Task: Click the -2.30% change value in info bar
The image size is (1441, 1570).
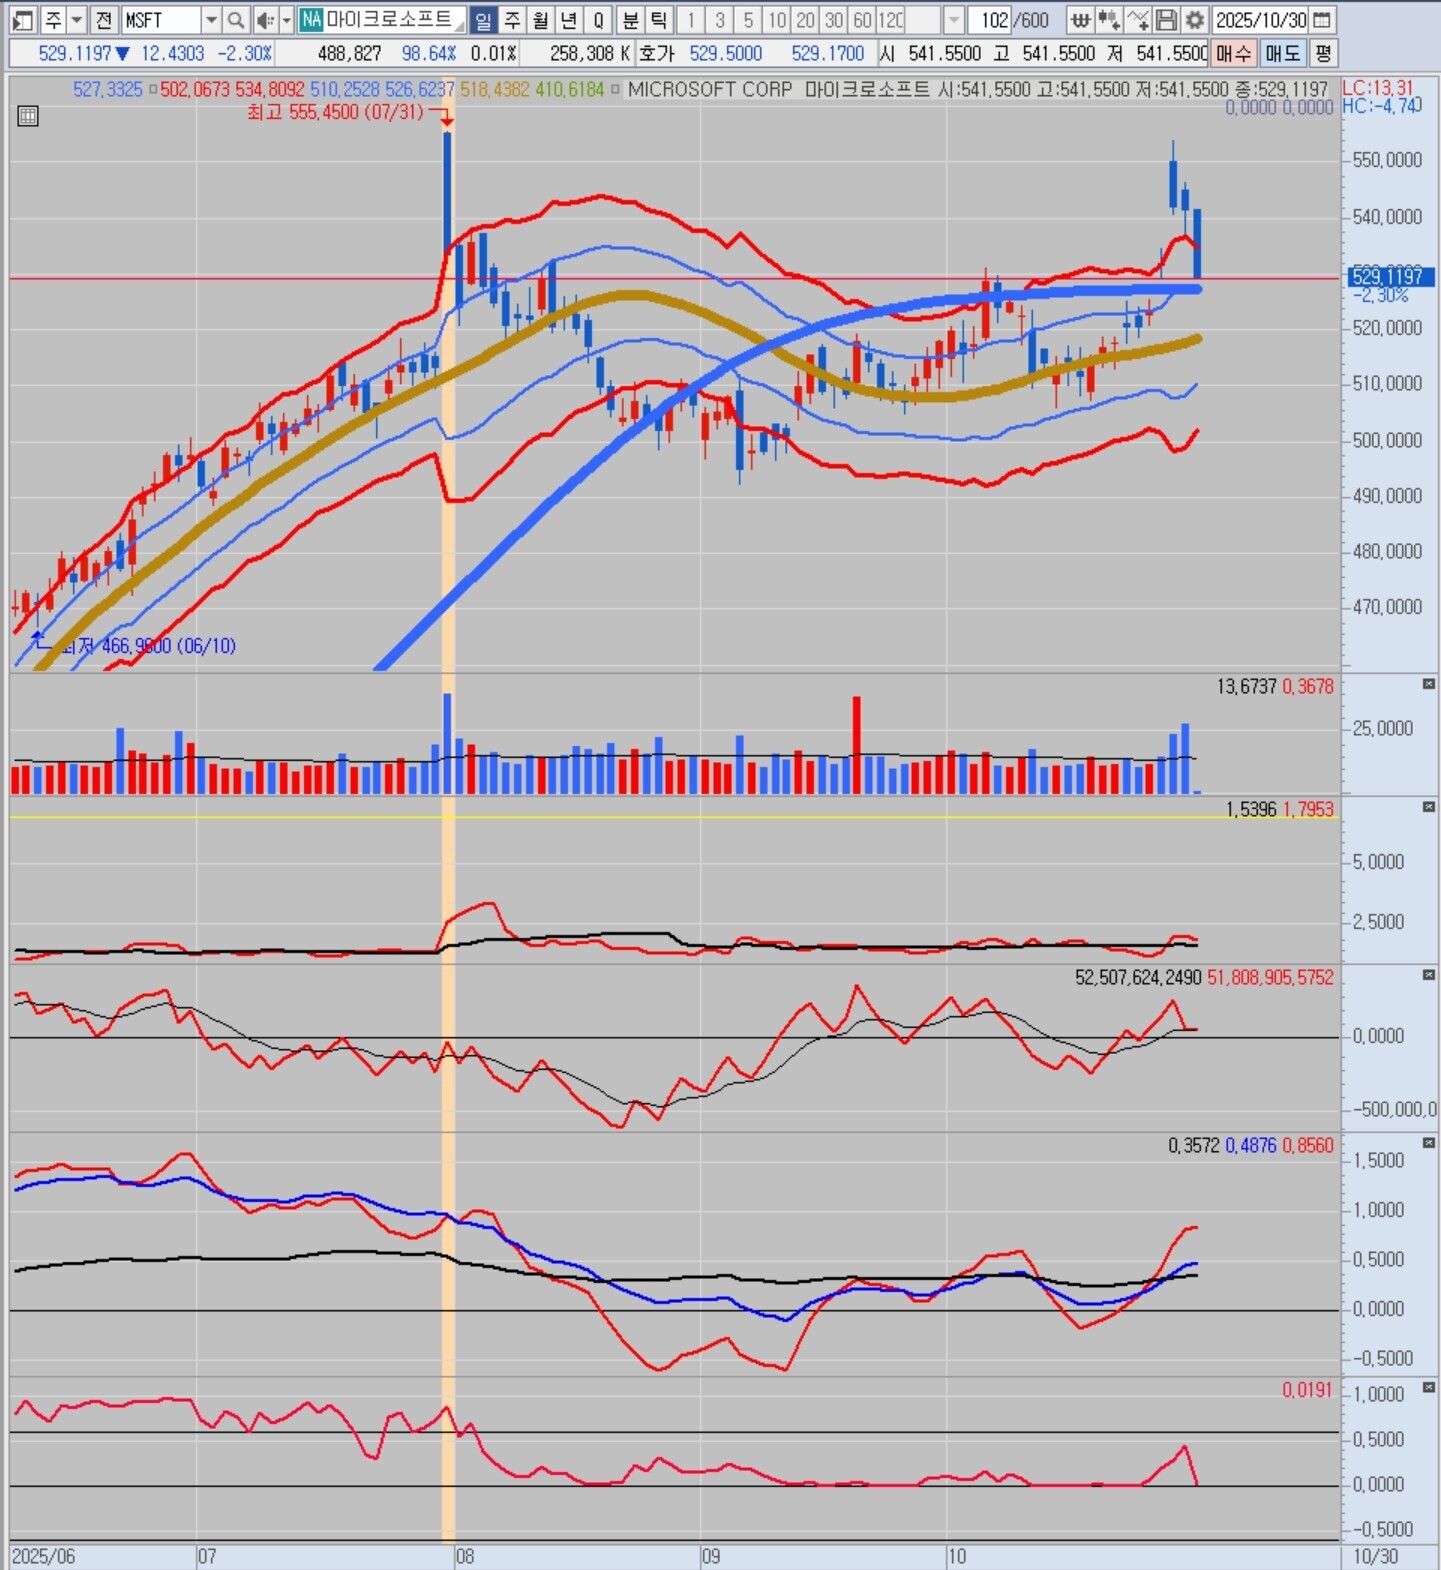Action: point(245,53)
